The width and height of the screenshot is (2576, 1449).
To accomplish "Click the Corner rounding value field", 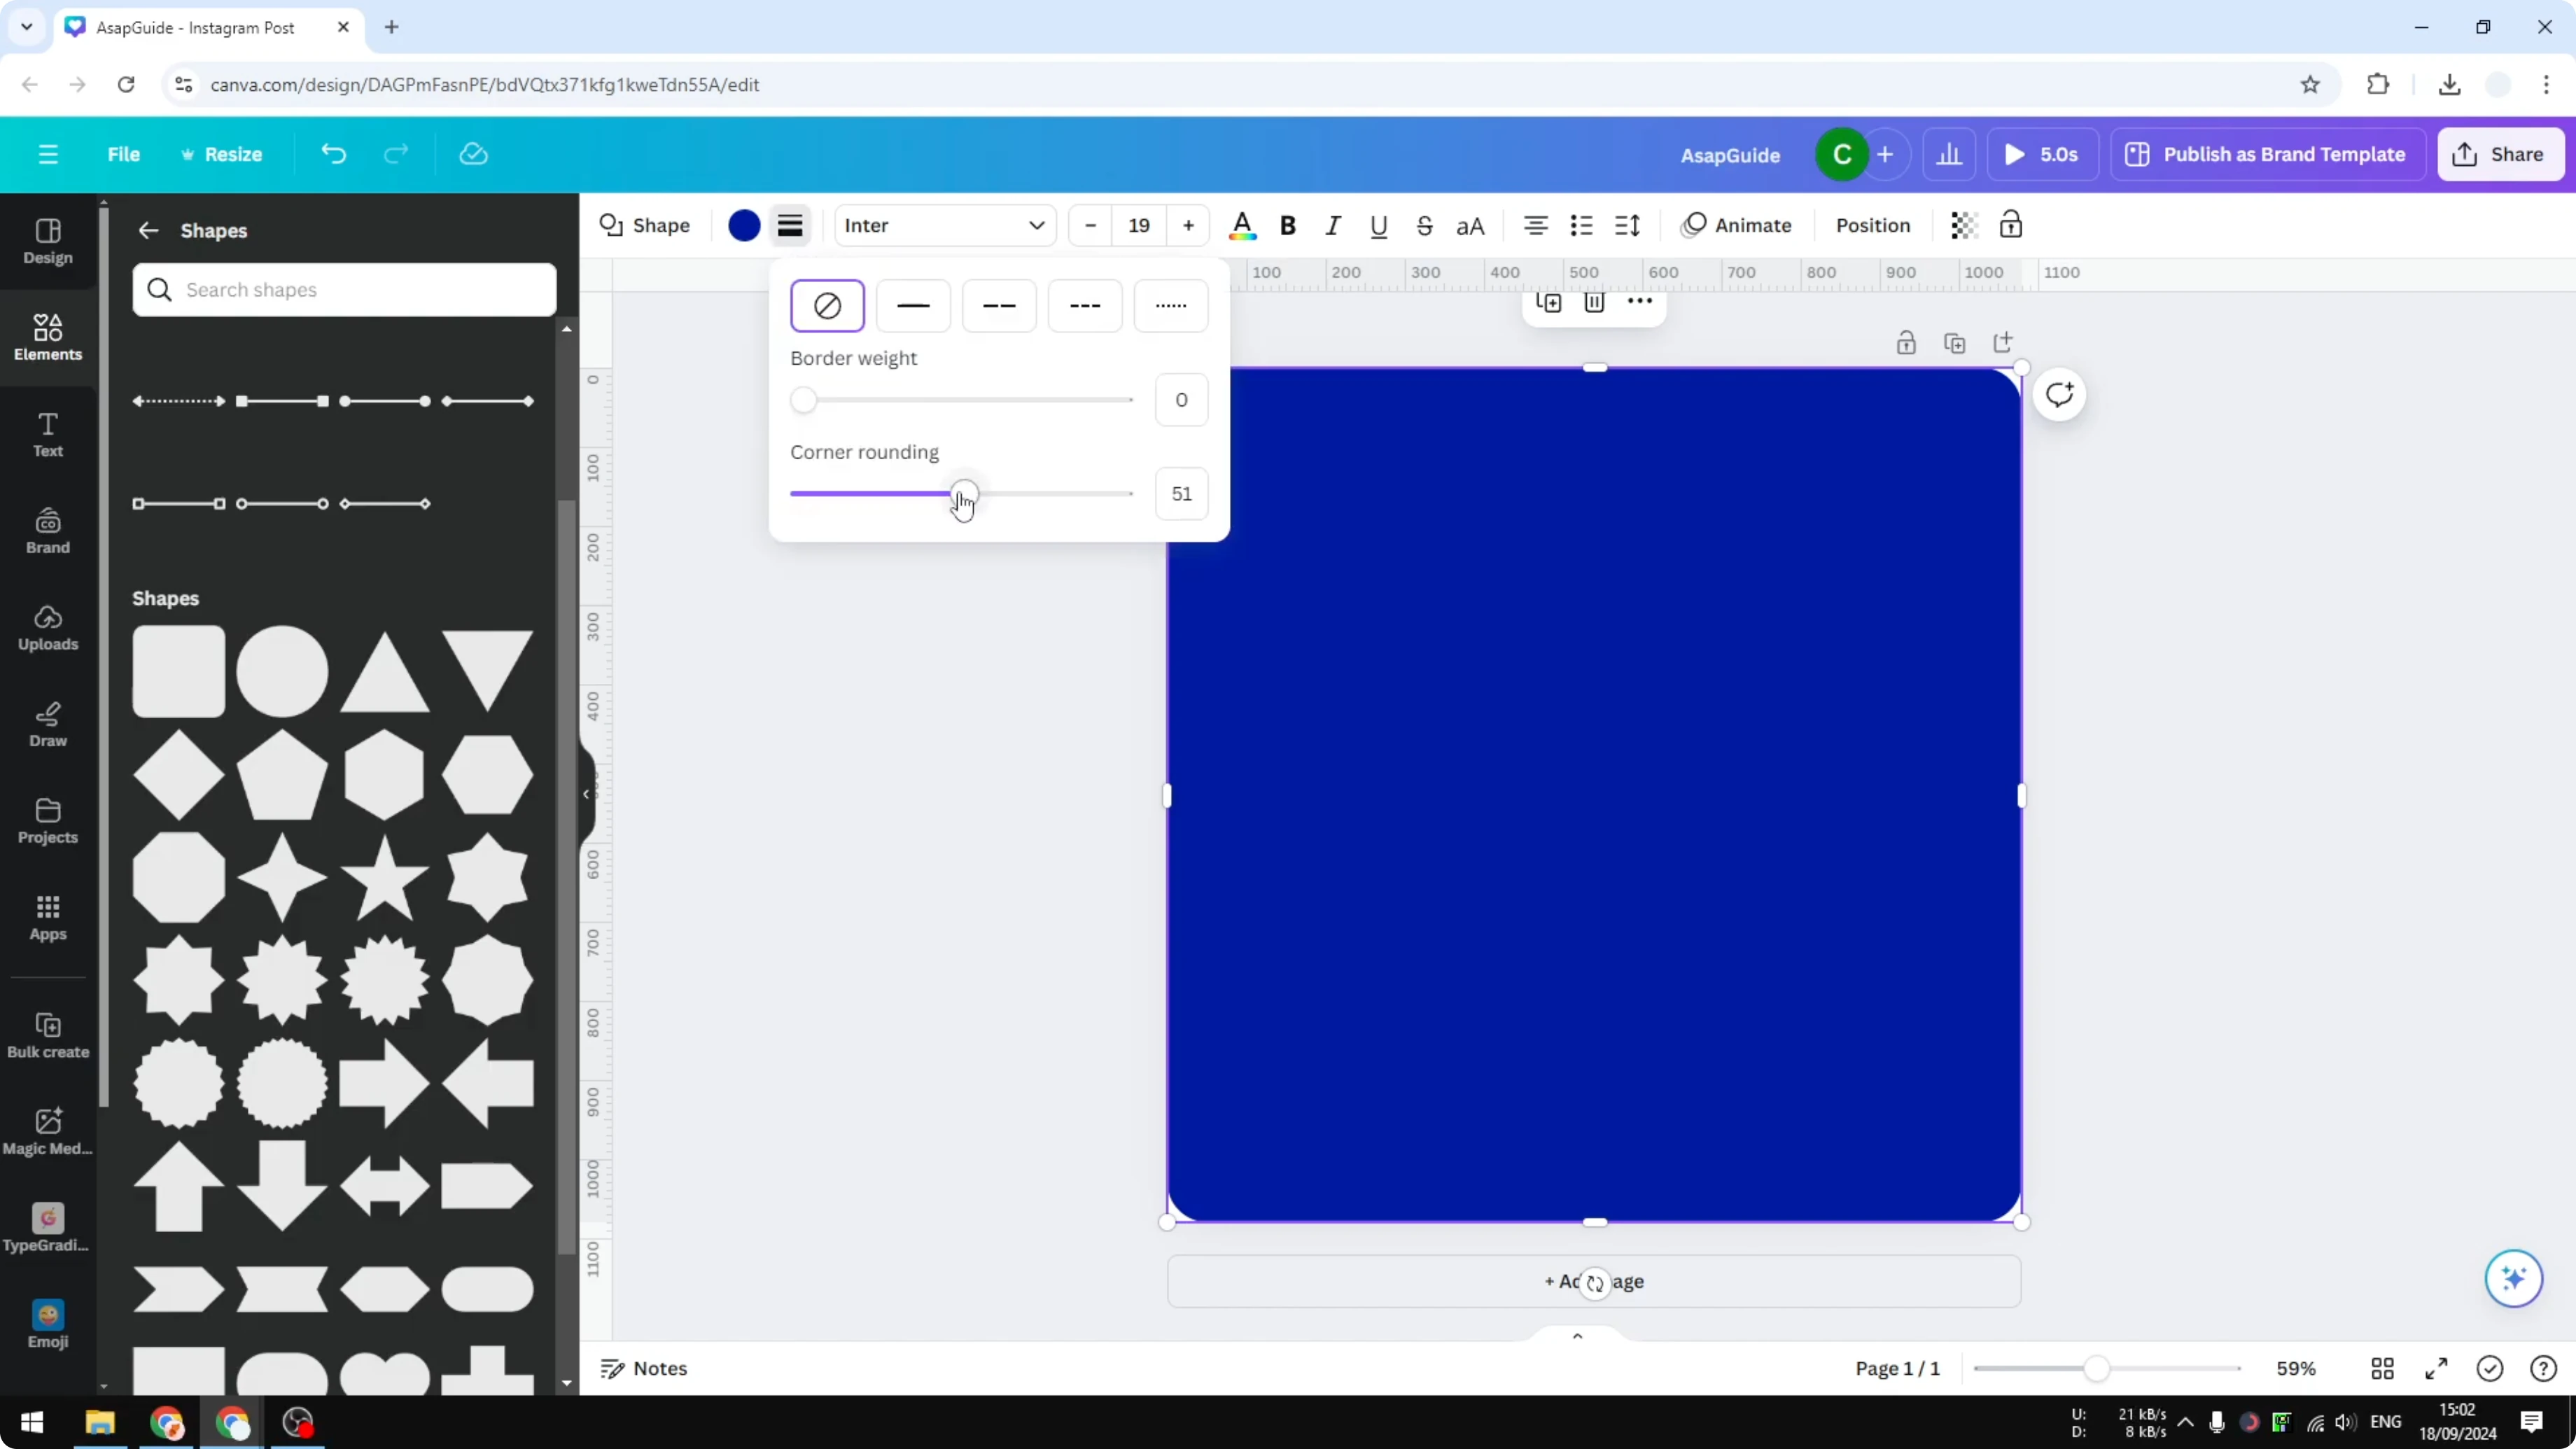I will pos(1181,493).
